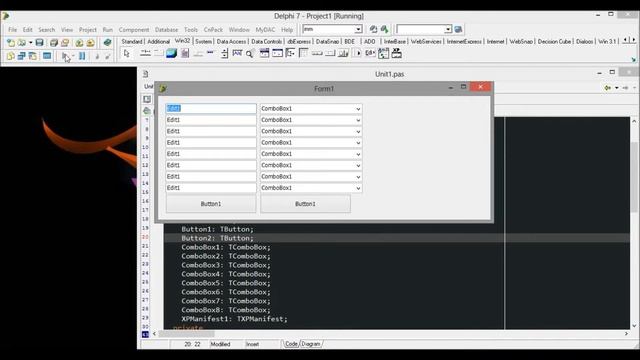Click the Save current desktop icon
Screen dimensions: 640x360
click(x=373, y=29)
